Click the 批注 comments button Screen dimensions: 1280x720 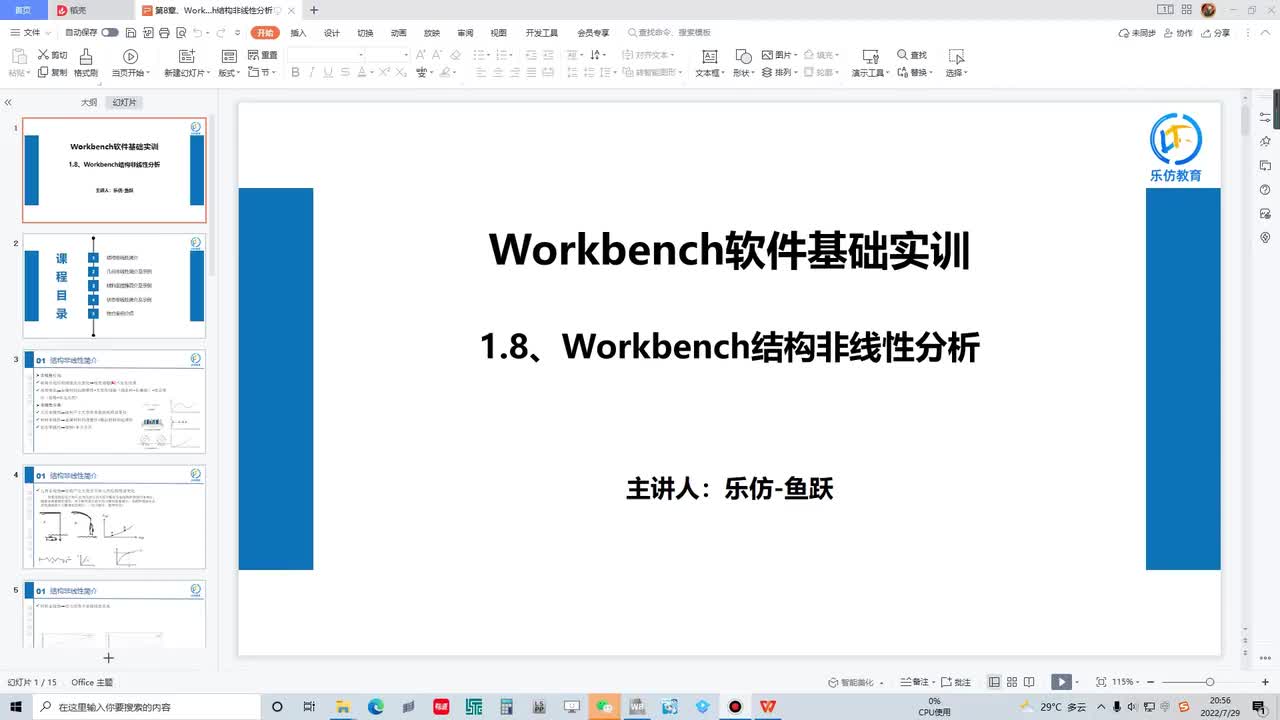tap(956, 682)
